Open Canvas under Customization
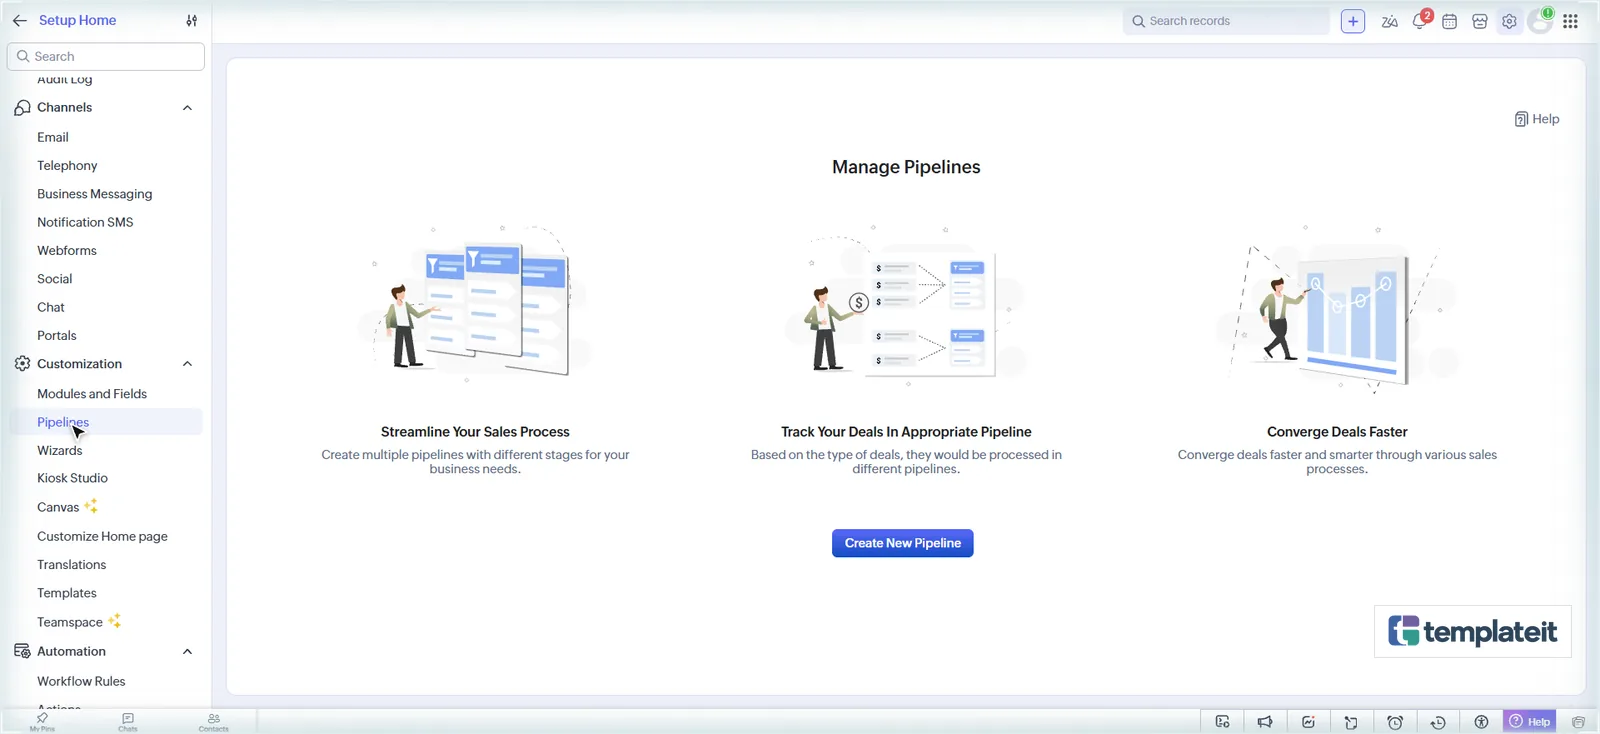1600x734 pixels. click(x=58, y=507)
